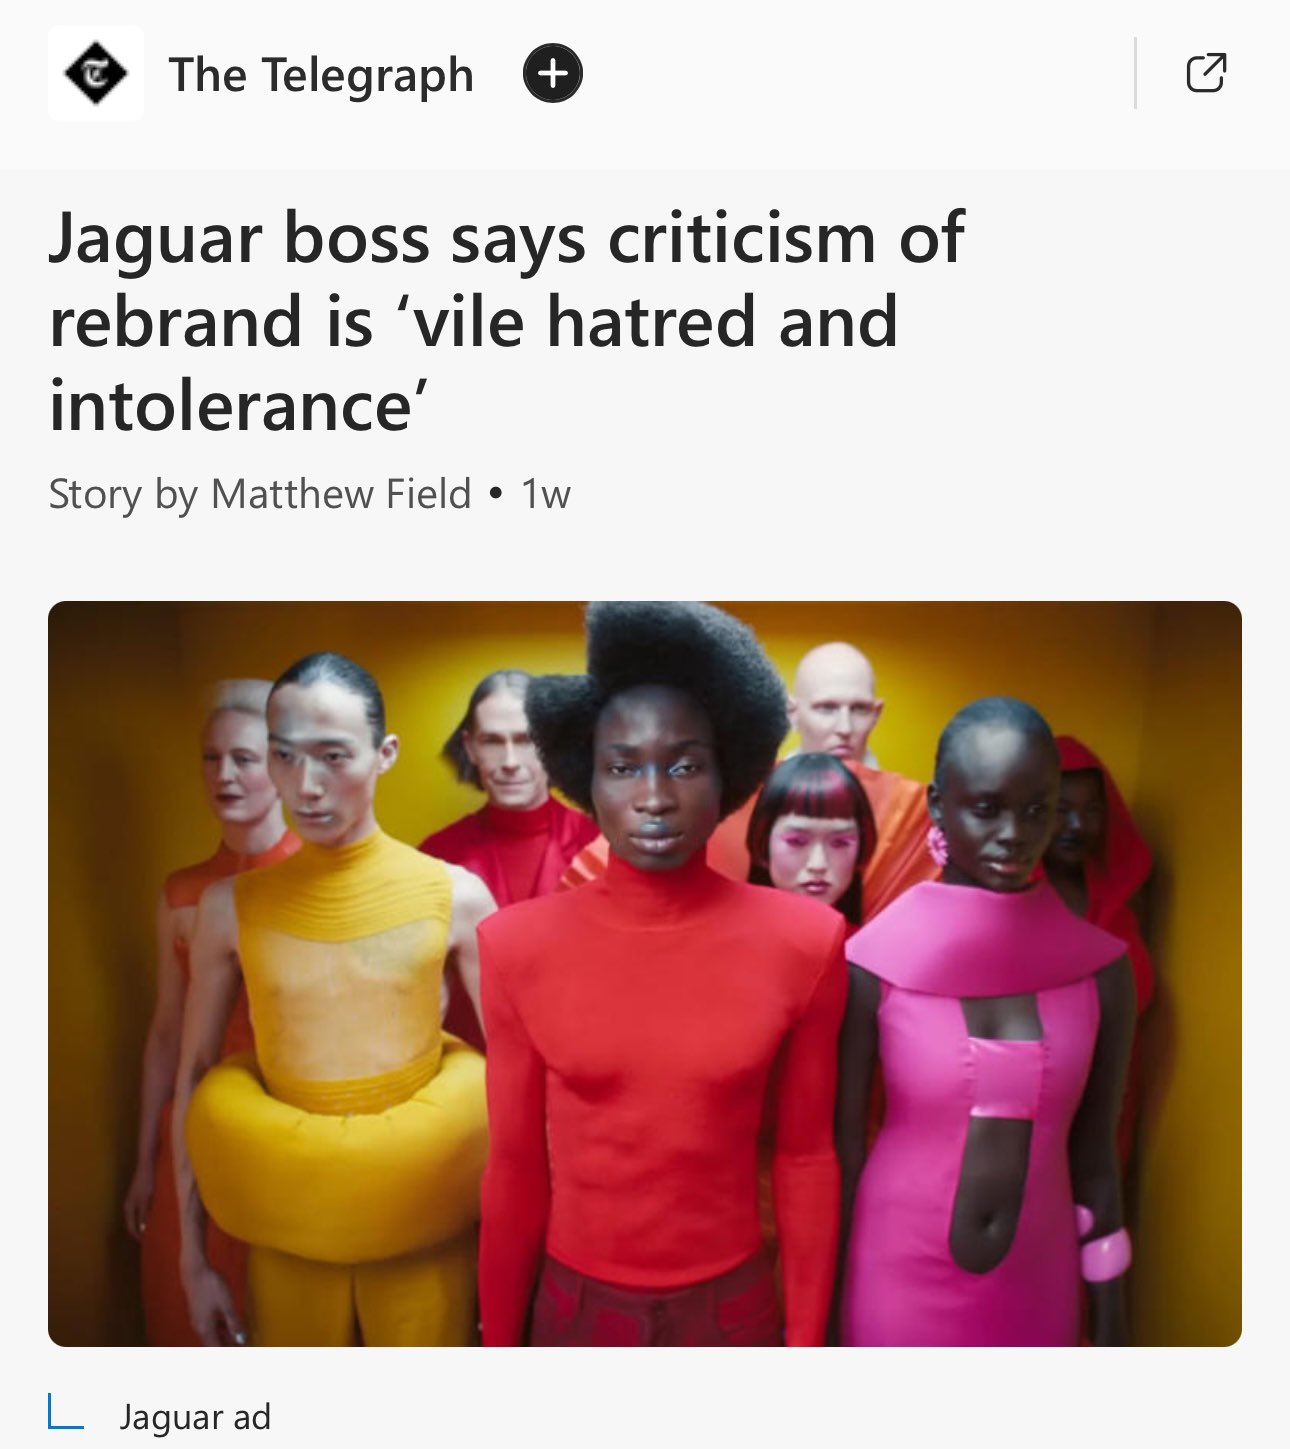This screenshot has height=1449, width=1290.
Task: Click the caption corner bracket icon
Action: point(66,1412)
